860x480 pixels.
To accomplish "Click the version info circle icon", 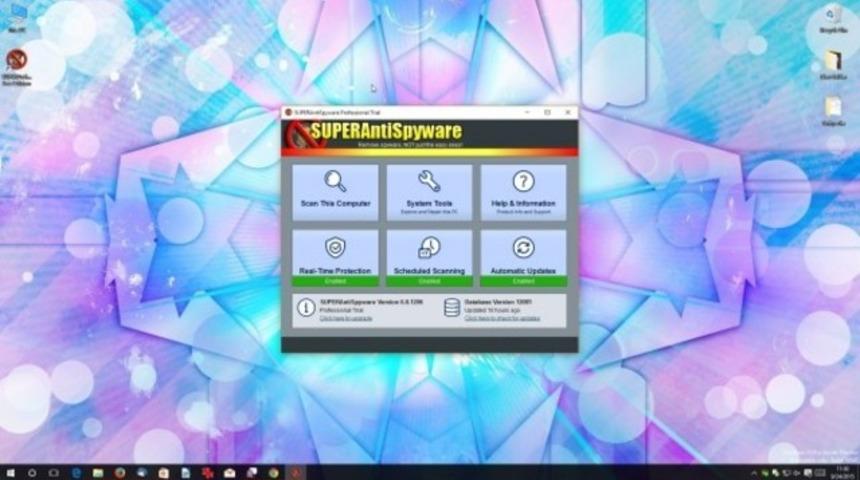I will tap(305, 308).
